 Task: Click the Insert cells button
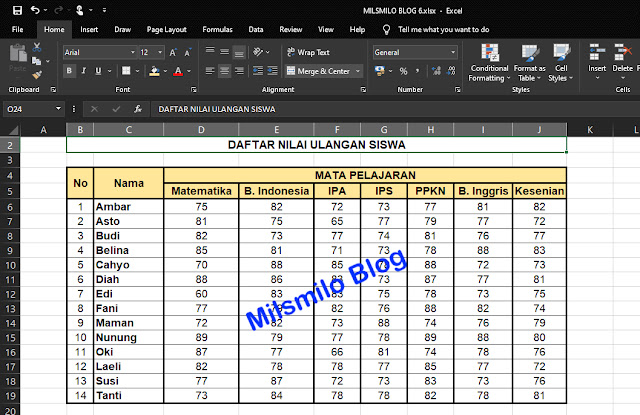click(597, 62)
